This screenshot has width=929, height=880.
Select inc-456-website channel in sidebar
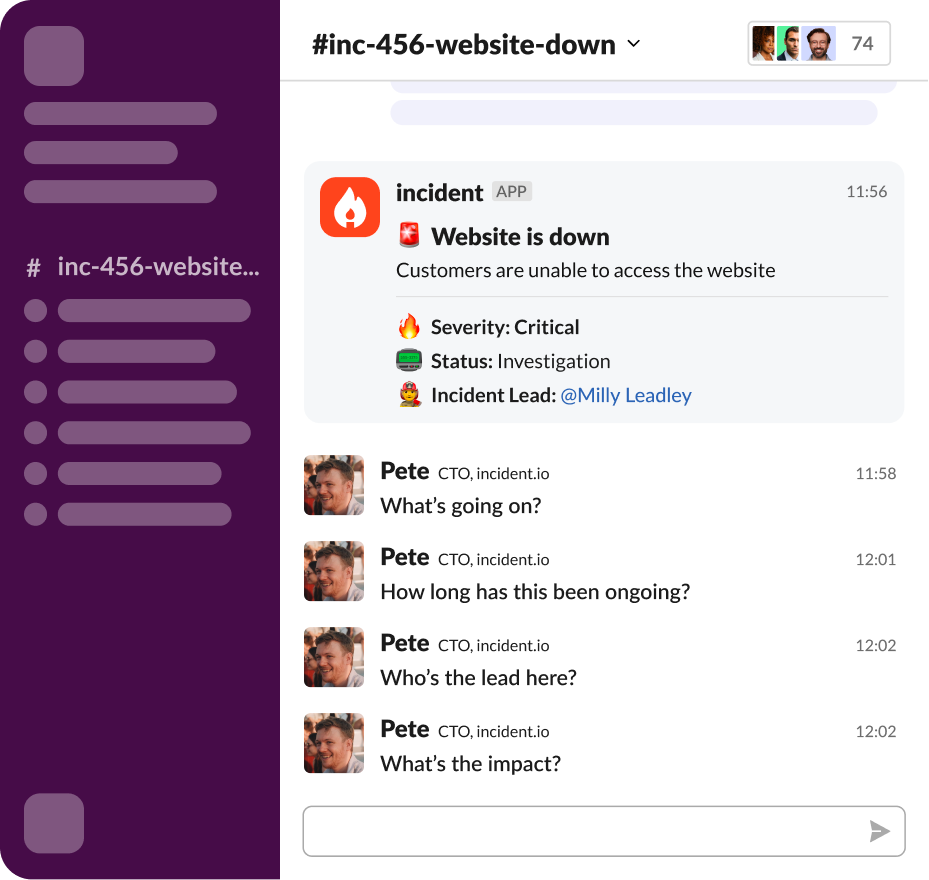[143, 267]
